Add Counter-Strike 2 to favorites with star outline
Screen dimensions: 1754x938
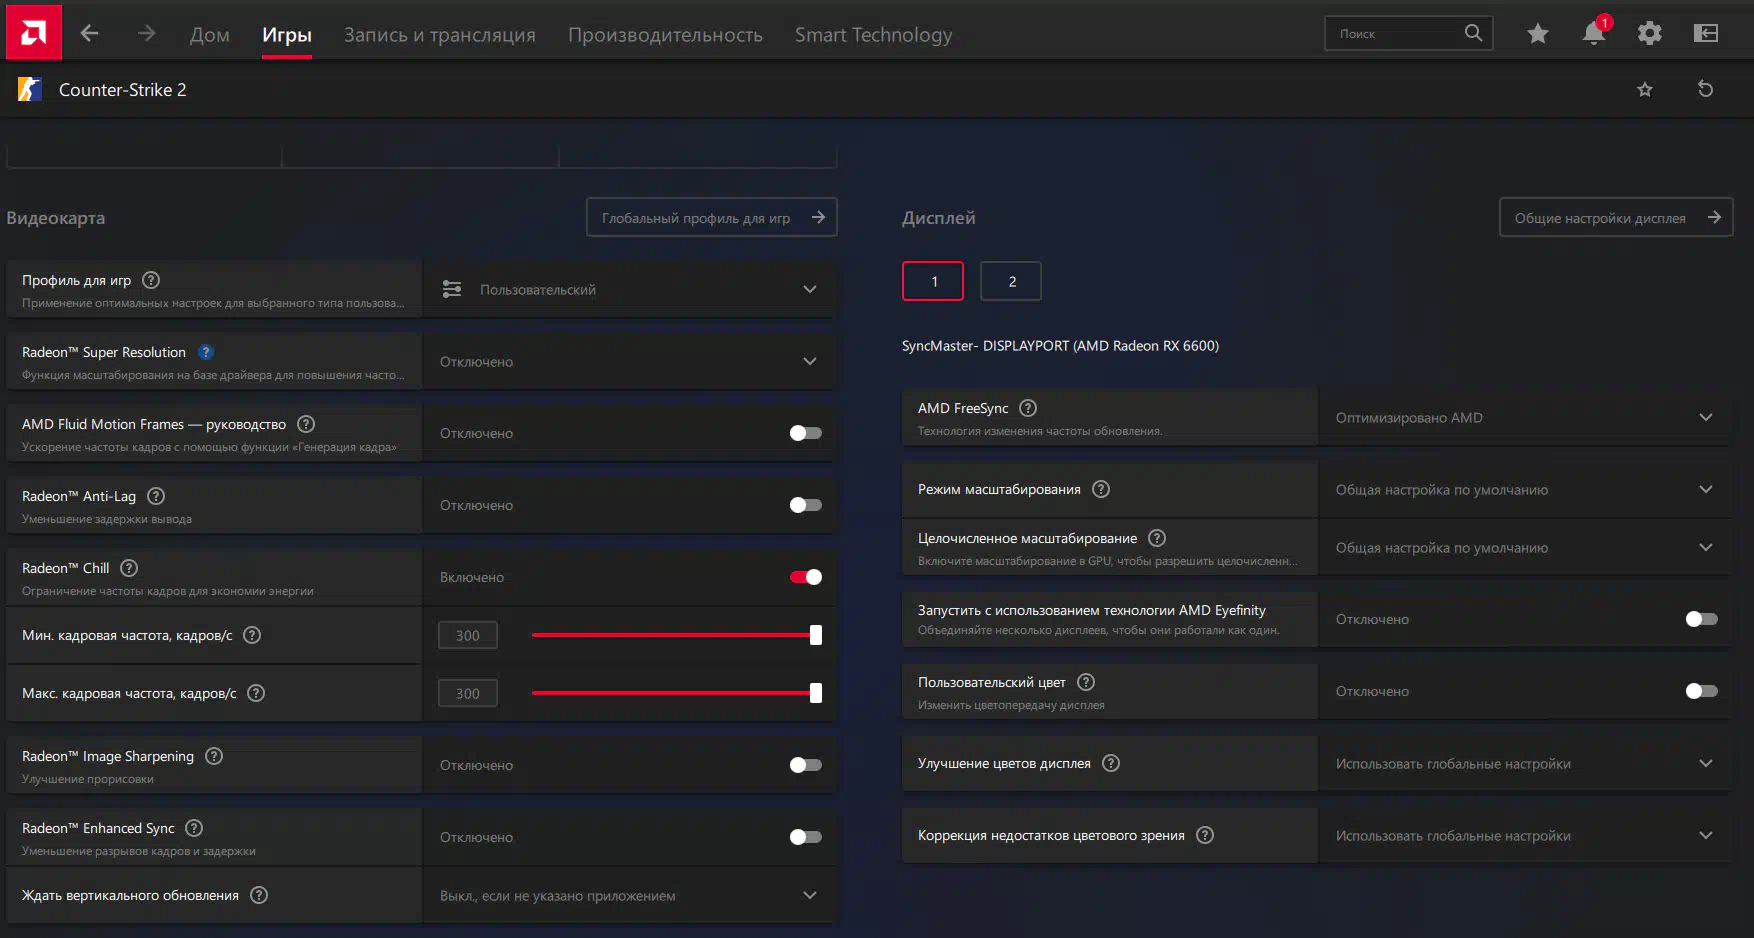tap(1644, 90)
